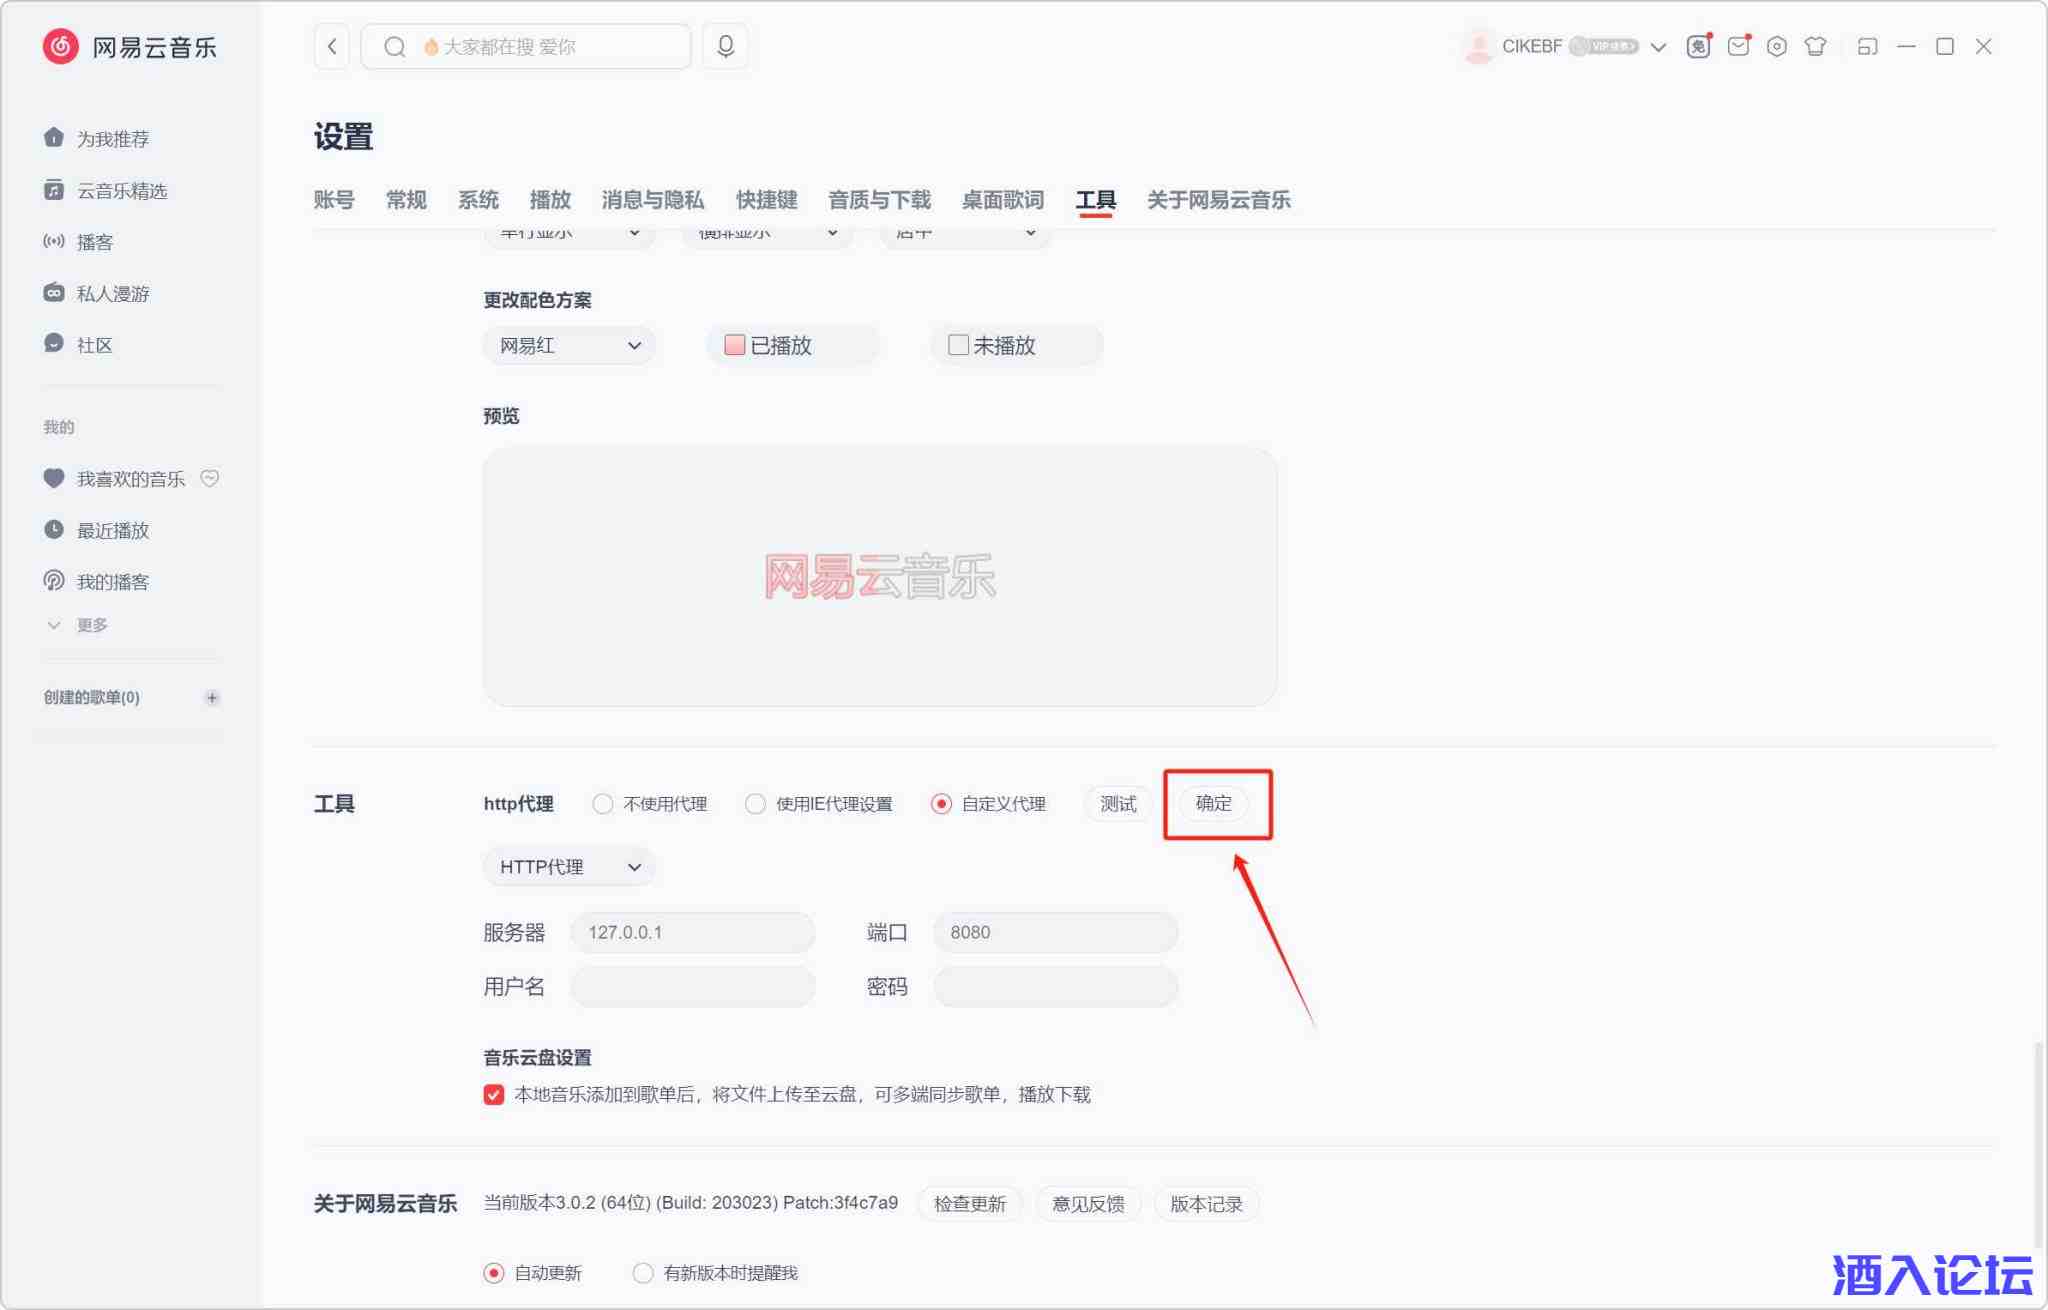The width and height of the screenshot is (2048, 1310).
Task: Click the 确定 button for proxy
Action: click(x=1213, y=803)
